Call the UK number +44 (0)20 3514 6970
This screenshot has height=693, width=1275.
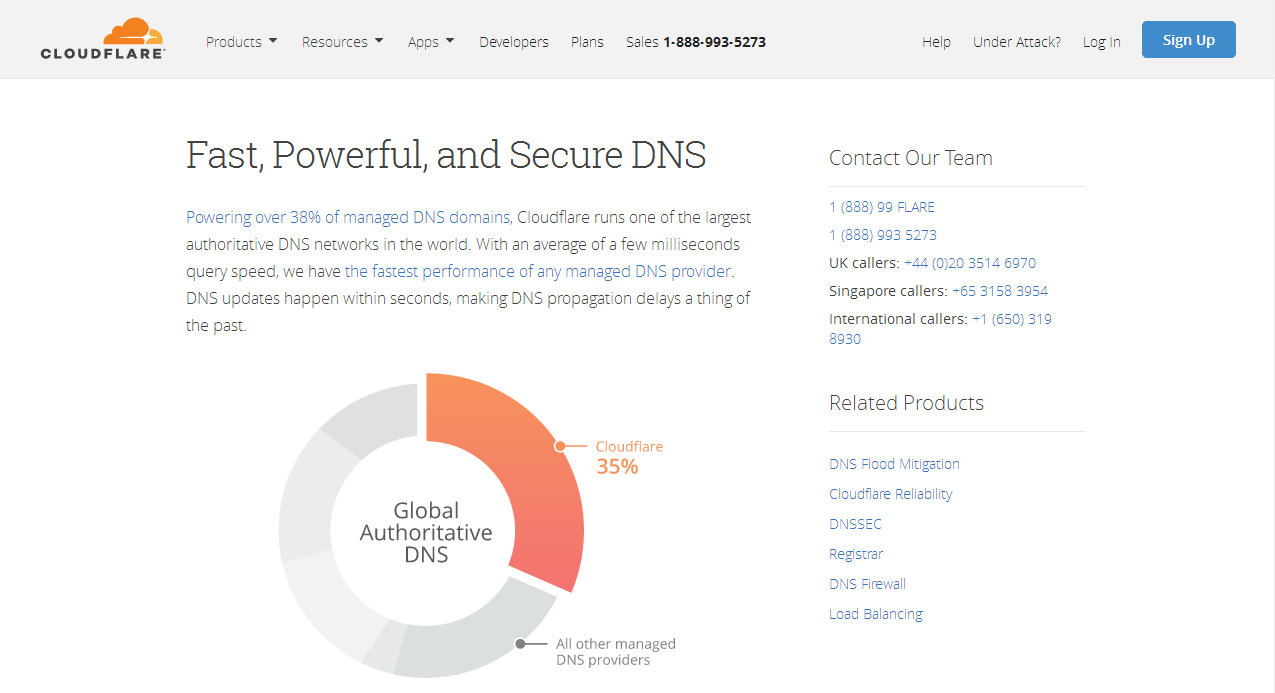[970, 263]
